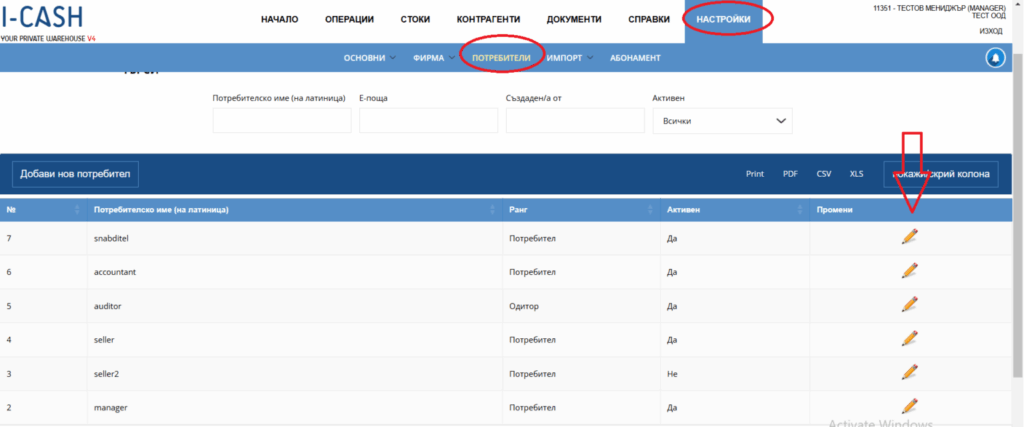This screenshot has width=1024, height=427.
Task: Click Добави нов потребител button
Action: [76, 174]
